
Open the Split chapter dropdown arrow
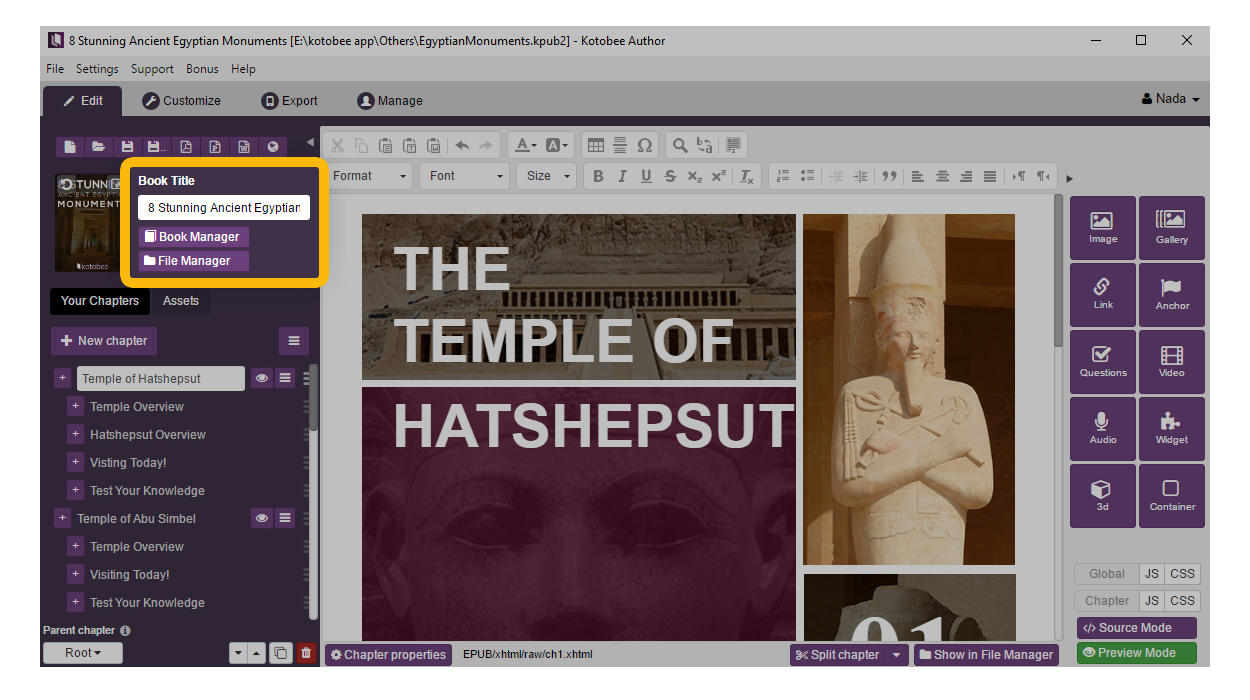[x=897, y=655]
